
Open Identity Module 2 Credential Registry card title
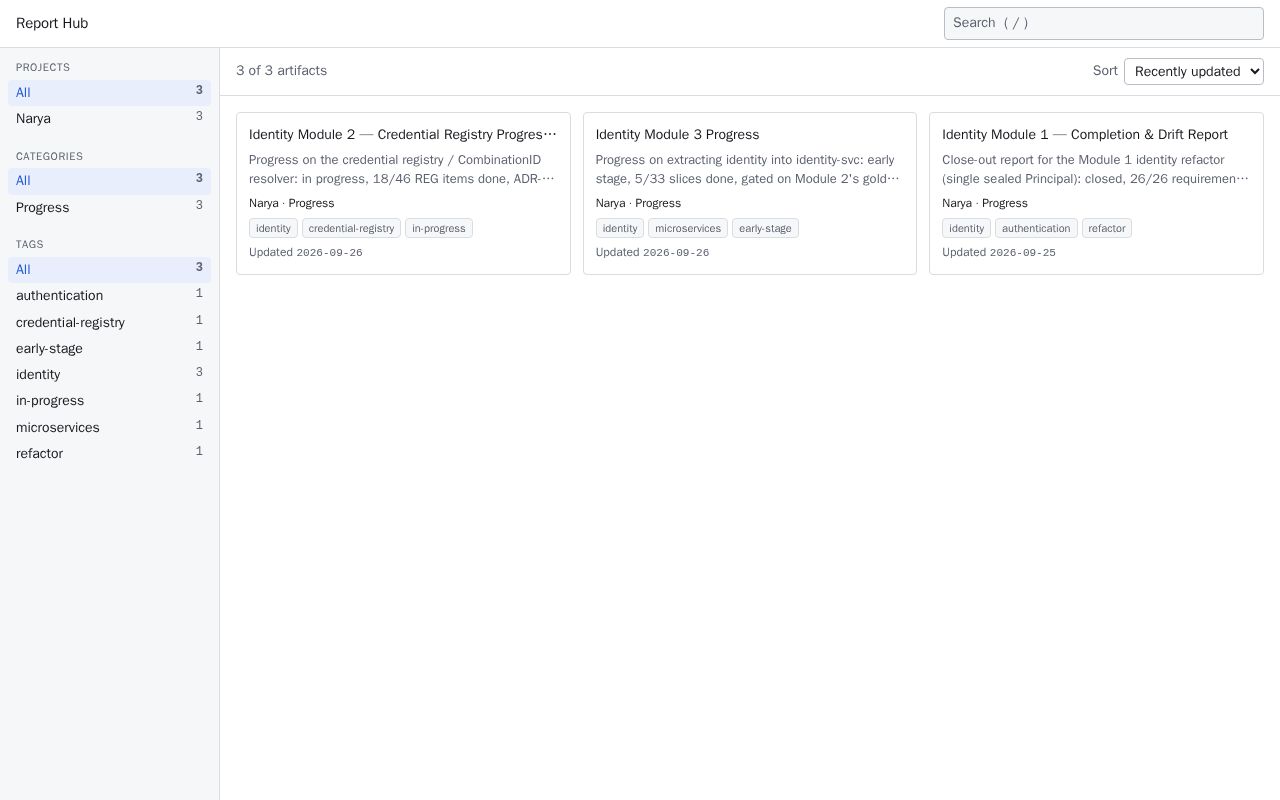pyautogui.click(x=403, y=134)
